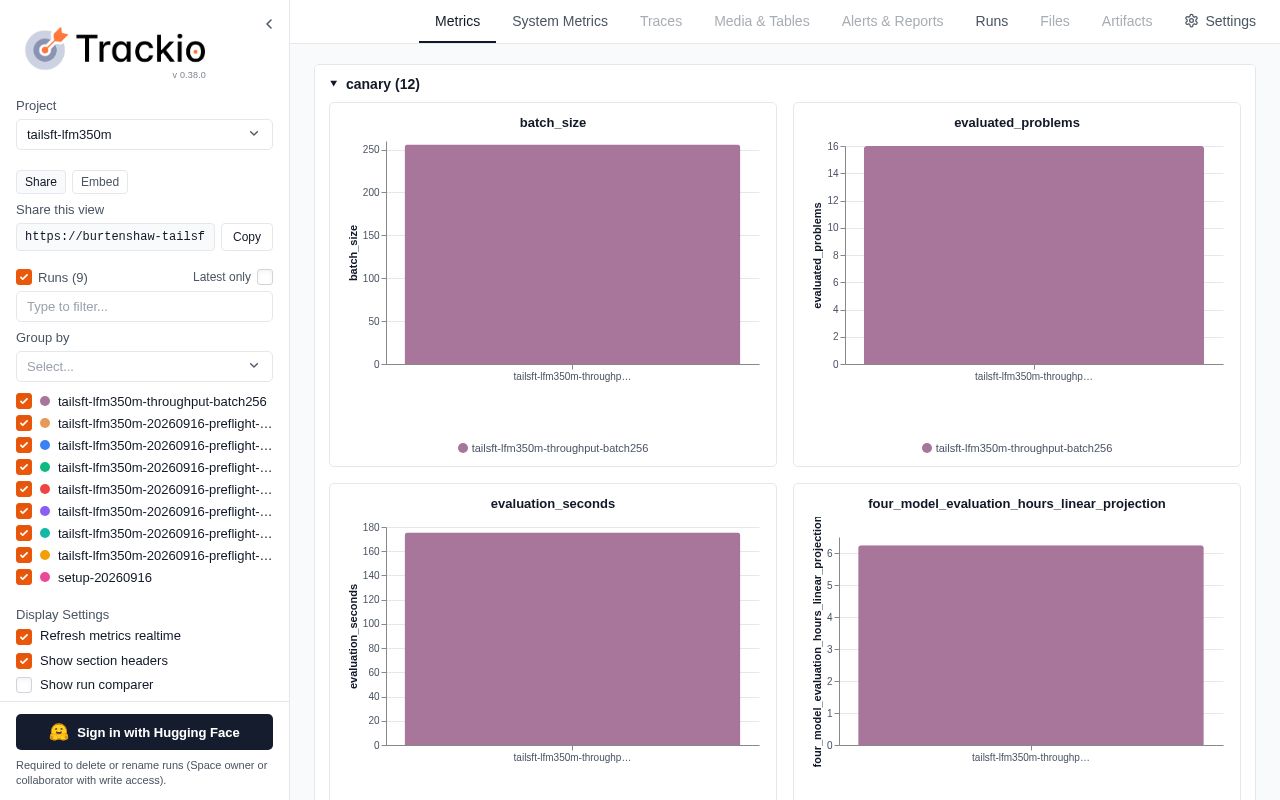Uncheck the setup-20260916 run checkbox
This screenshot has height=800, width=1280.
tap(24, 577)
